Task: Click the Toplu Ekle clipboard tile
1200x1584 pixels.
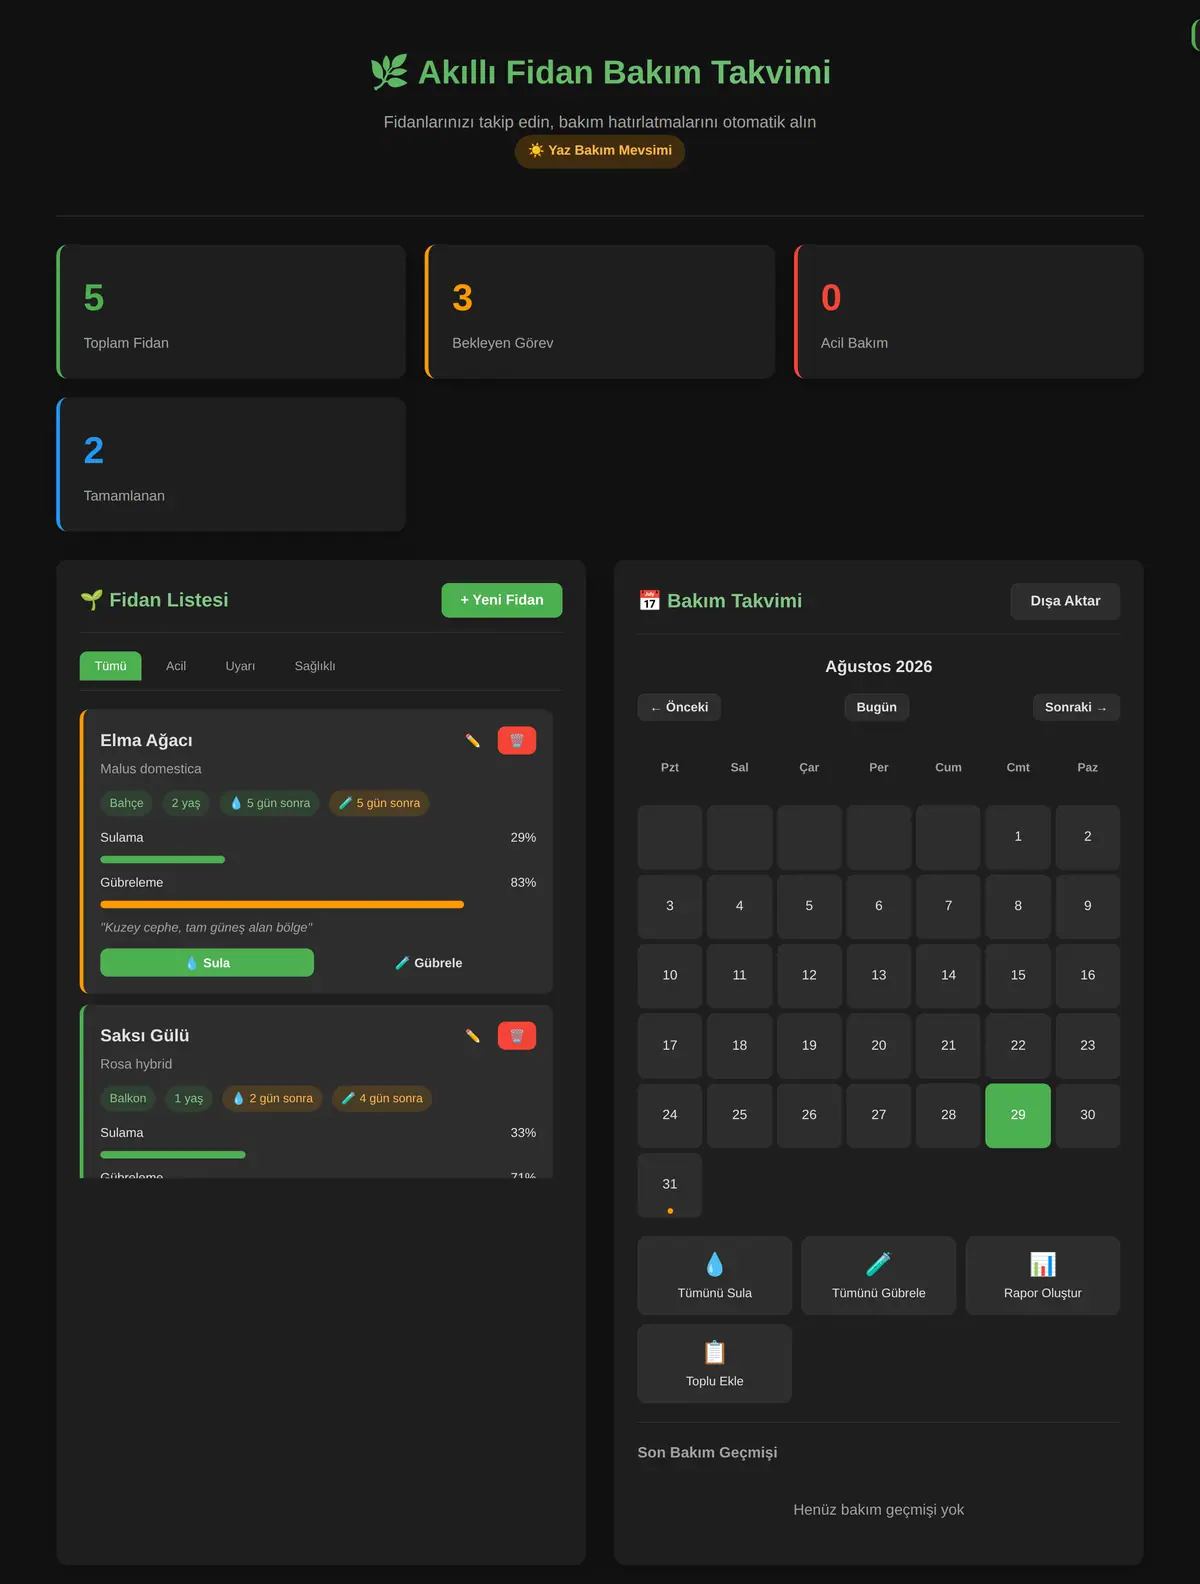Action: coord(715,1364)
